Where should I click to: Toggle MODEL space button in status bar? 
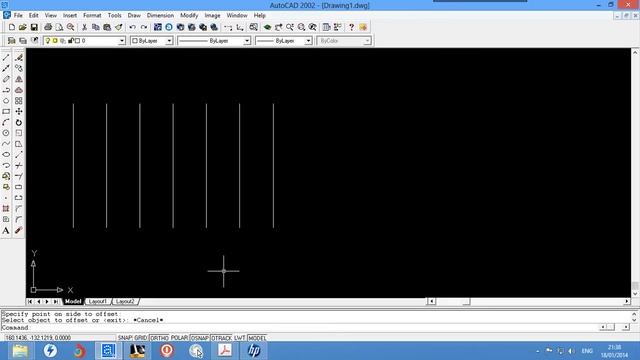click(257, 338)
